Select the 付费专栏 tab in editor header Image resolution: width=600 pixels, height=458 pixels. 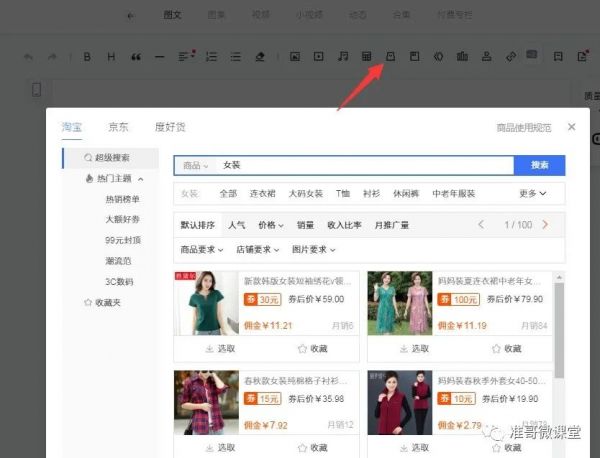pos(455,15)
